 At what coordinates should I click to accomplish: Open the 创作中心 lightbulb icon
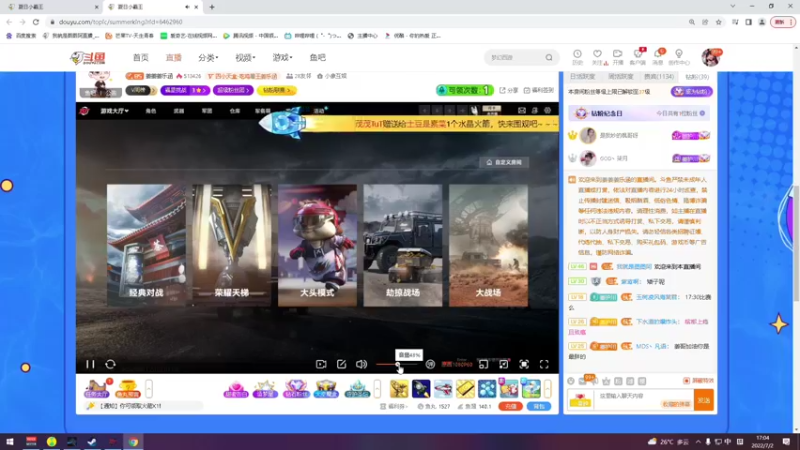pos(679,57)
